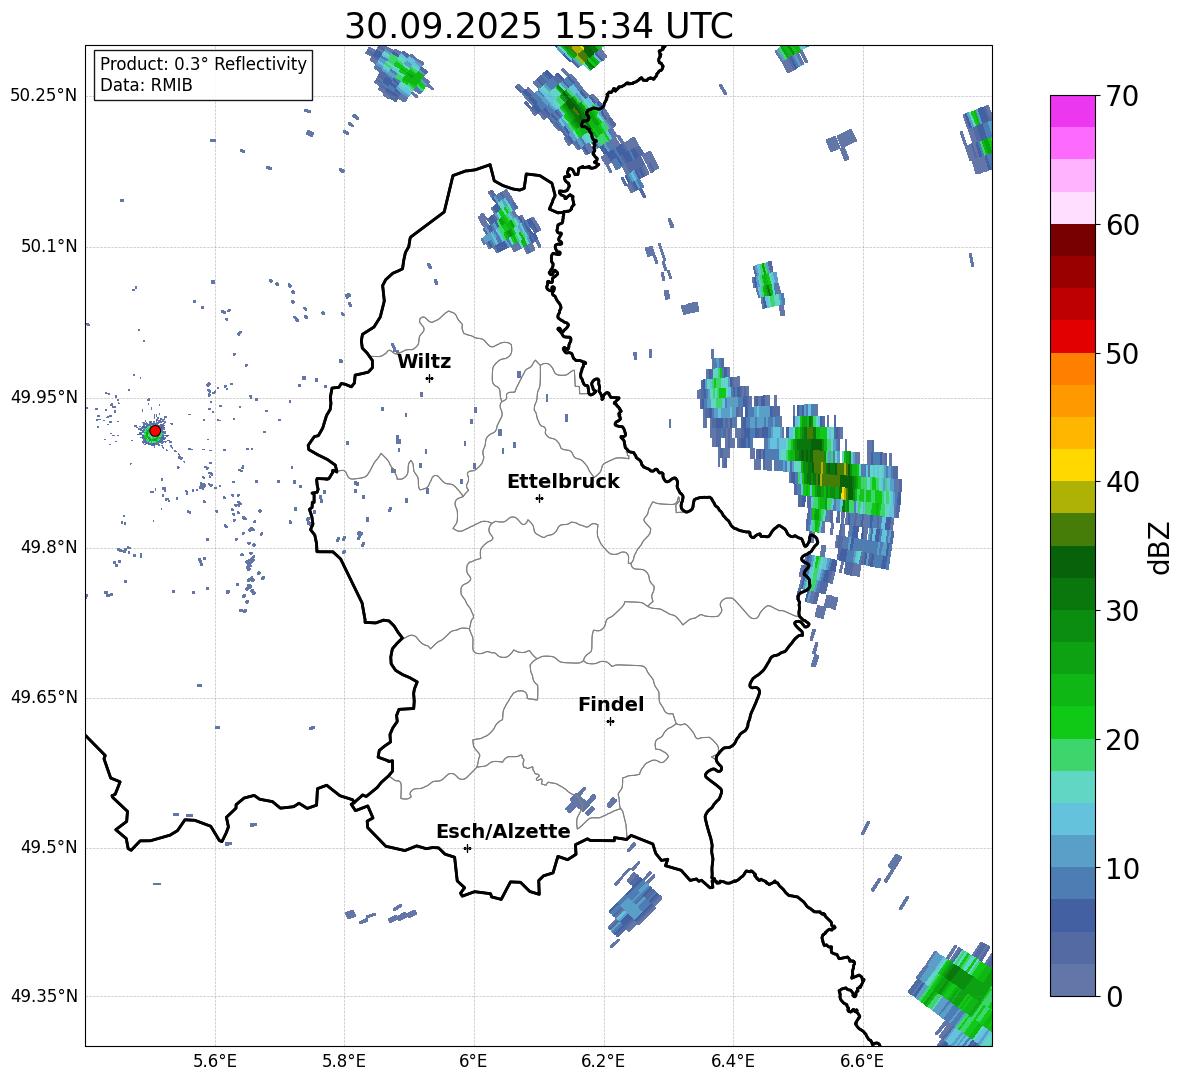Click the 49.8°N latitude label
Image resolution: width=1184 pixels, height=1081 pixels.
click(48, 547)
